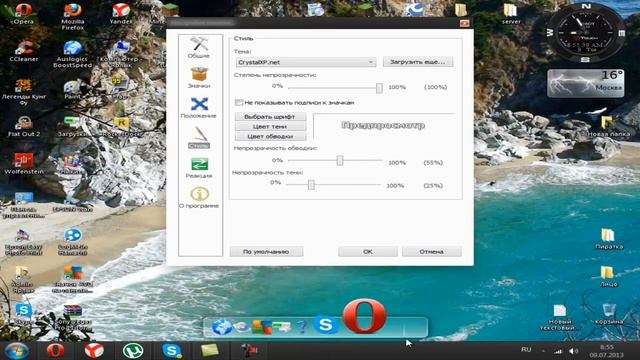Image resolution: width=640 pixels, height=360 pixels.
Task: Open the О программе info section
Action: tap(199, 198)
